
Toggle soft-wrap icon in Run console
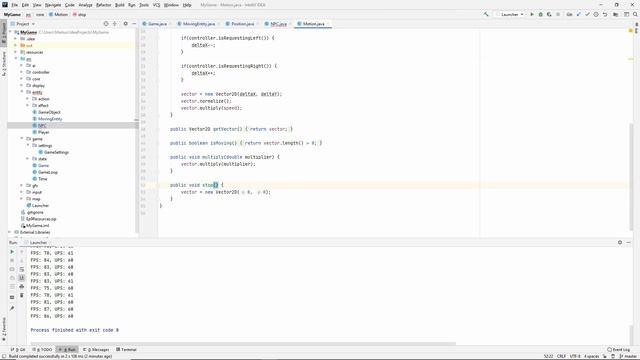coord(22,269)
